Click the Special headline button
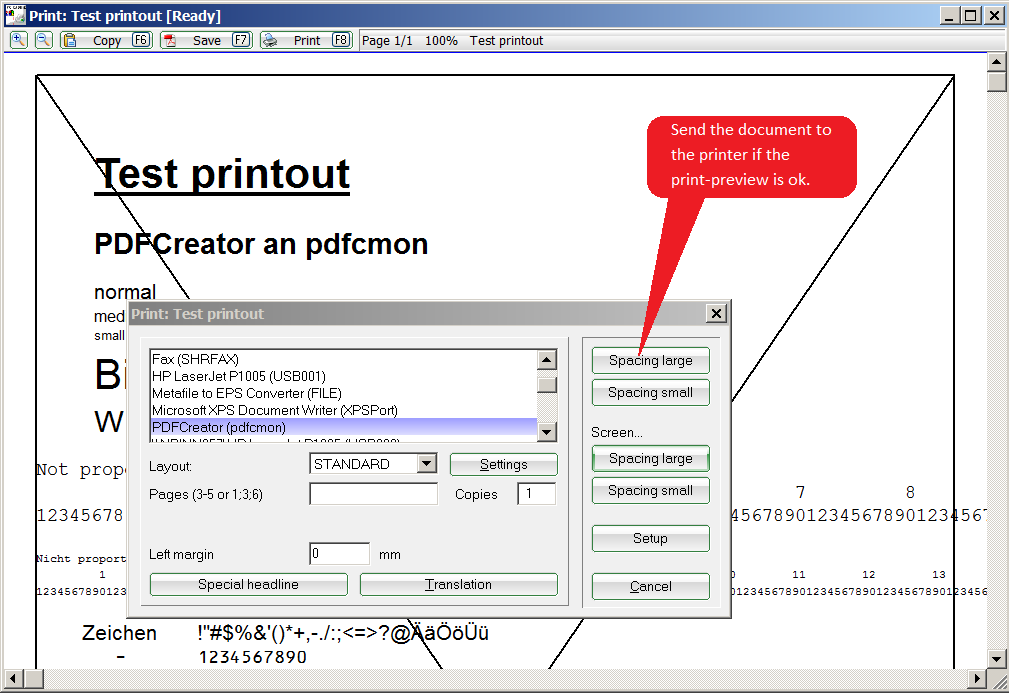The image size is (1009, 693). (248, 585)
